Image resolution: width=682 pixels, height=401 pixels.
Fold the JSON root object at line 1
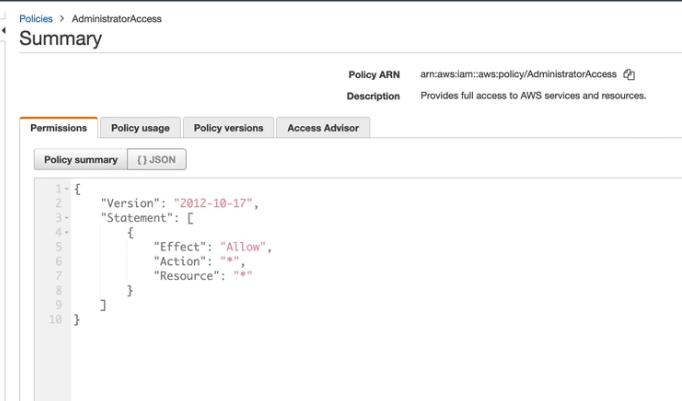65,189
